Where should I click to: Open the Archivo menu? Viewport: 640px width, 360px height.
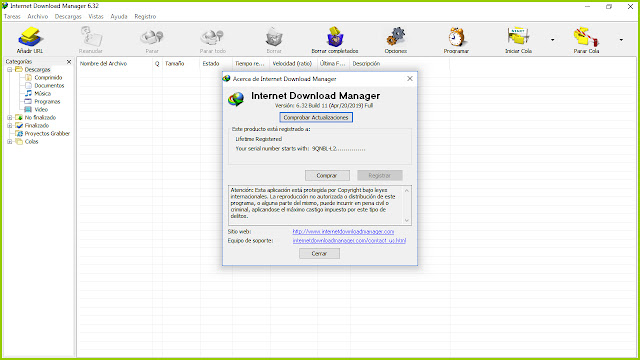click(38, 17)
